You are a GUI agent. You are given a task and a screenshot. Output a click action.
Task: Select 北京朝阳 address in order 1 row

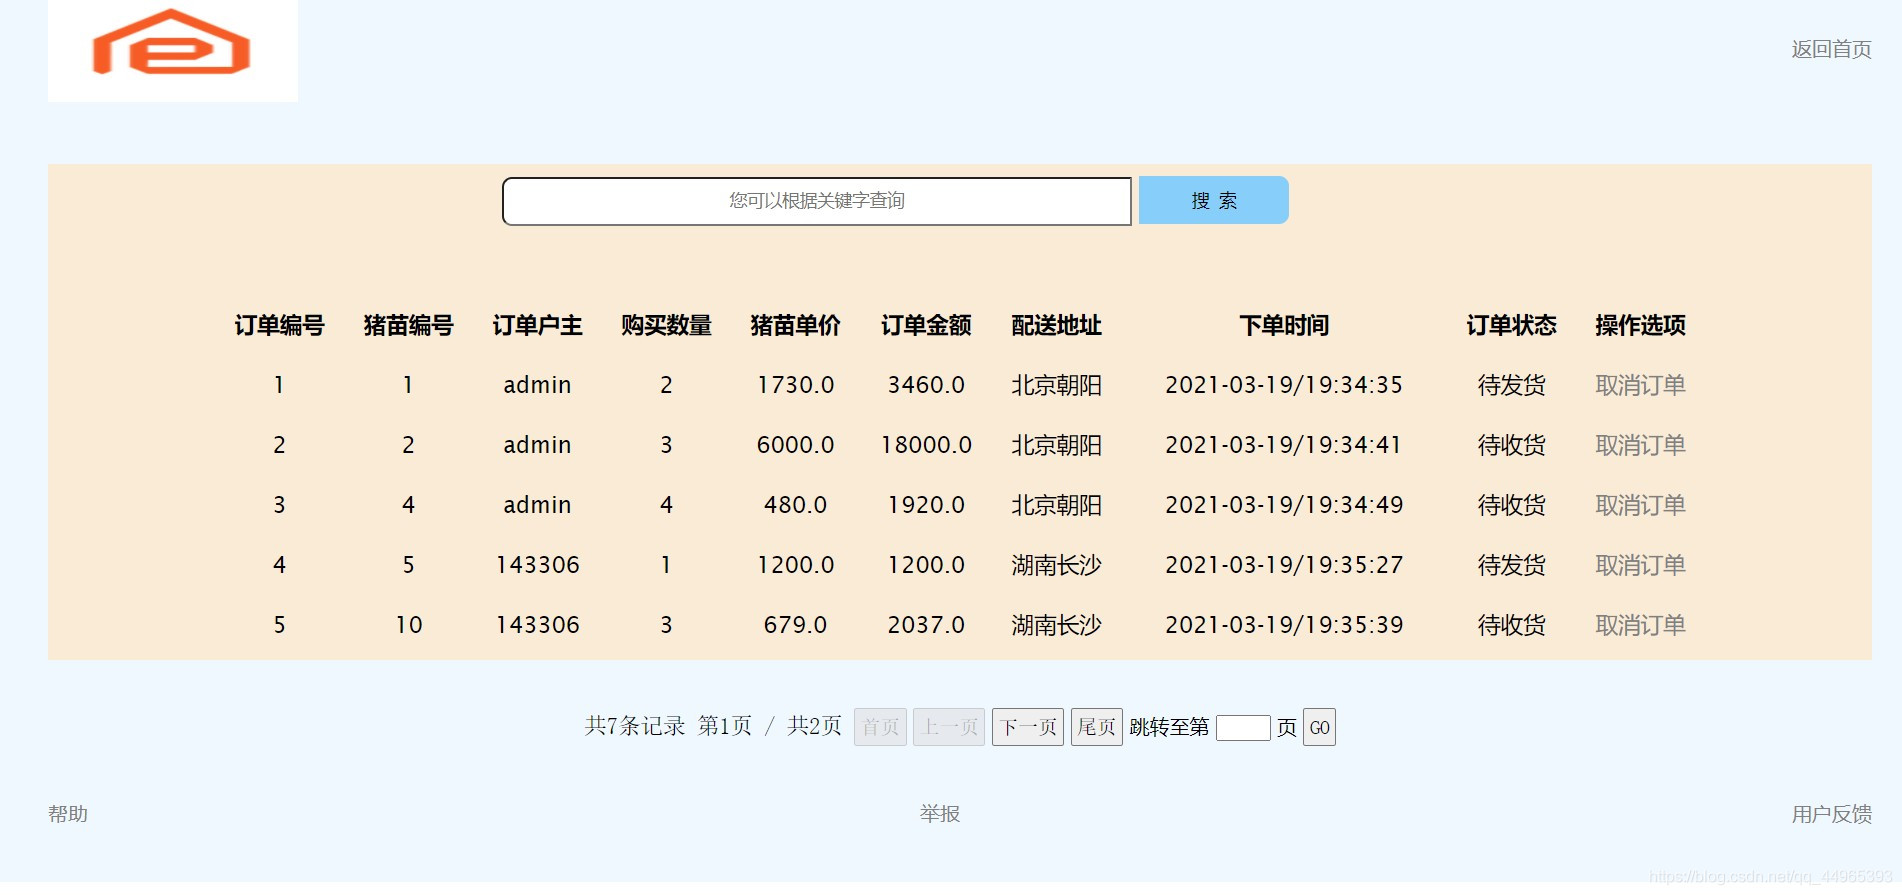tap(1056, 385)
